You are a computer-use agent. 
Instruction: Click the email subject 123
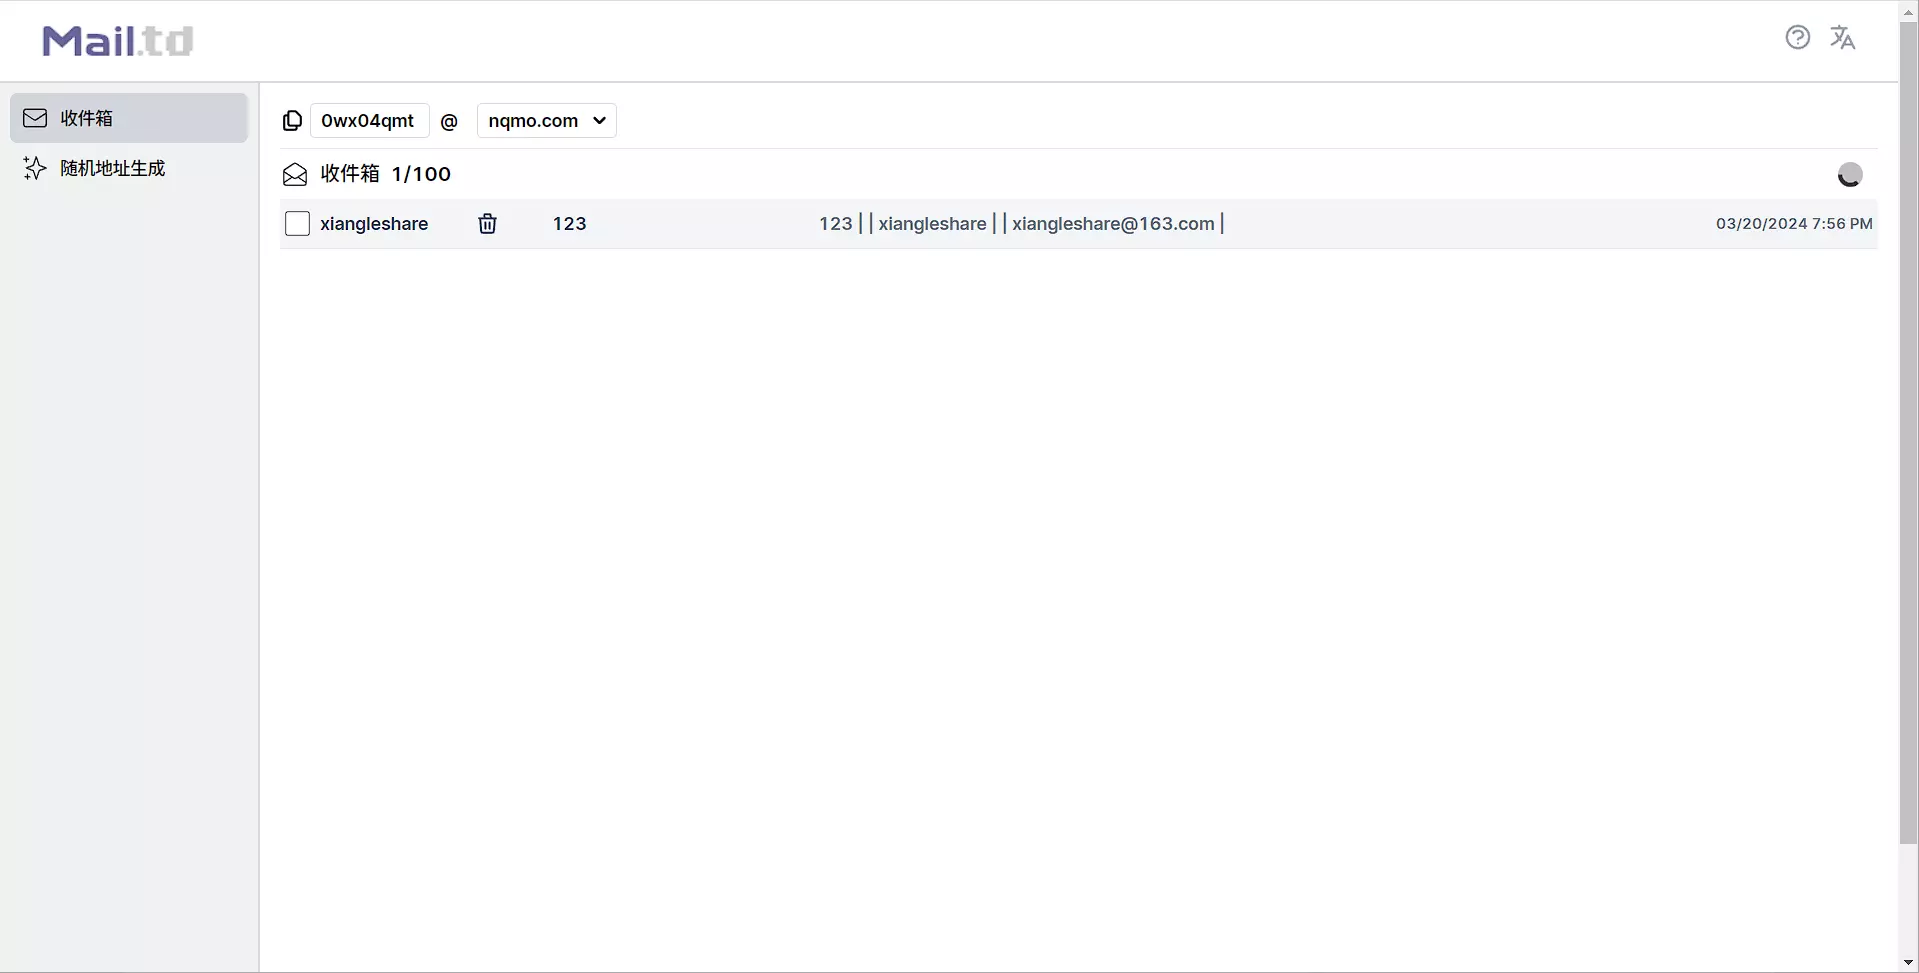click(x=569, y=224)
